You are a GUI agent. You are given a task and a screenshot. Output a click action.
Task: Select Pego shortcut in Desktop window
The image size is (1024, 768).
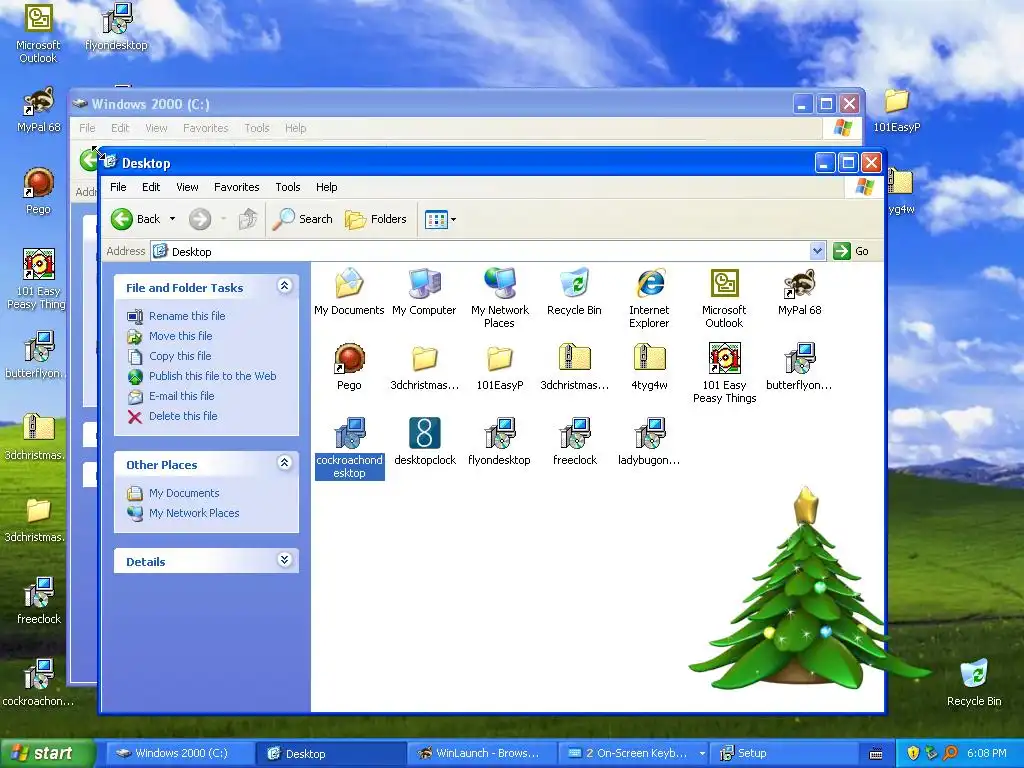coord(349,367)
